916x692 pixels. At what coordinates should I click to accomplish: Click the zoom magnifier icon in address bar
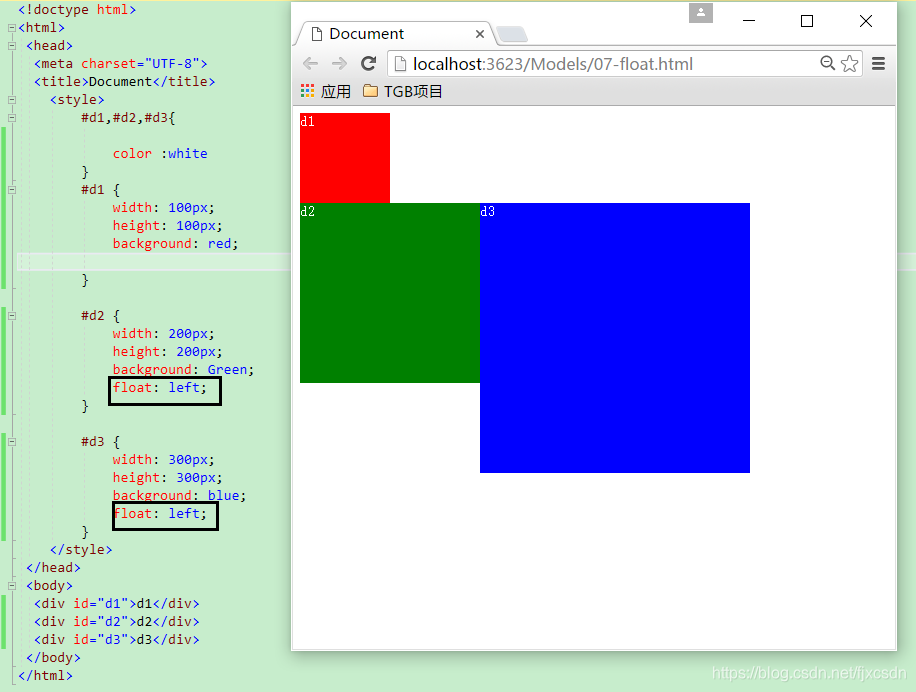pyautogui.click(x=827, y=63)
